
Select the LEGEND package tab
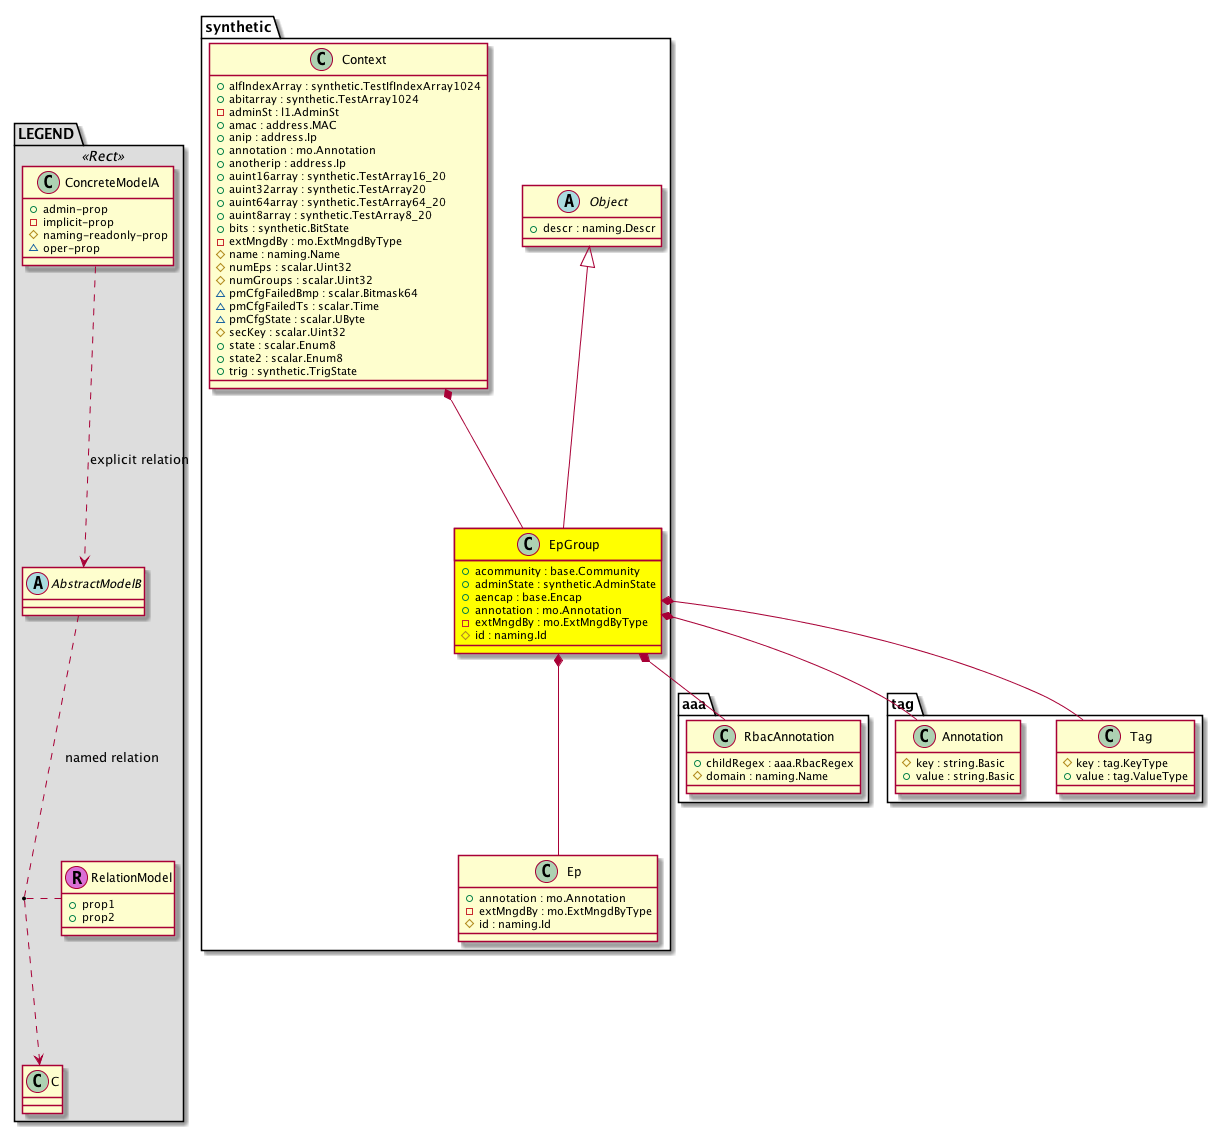(x=46, y=134)
